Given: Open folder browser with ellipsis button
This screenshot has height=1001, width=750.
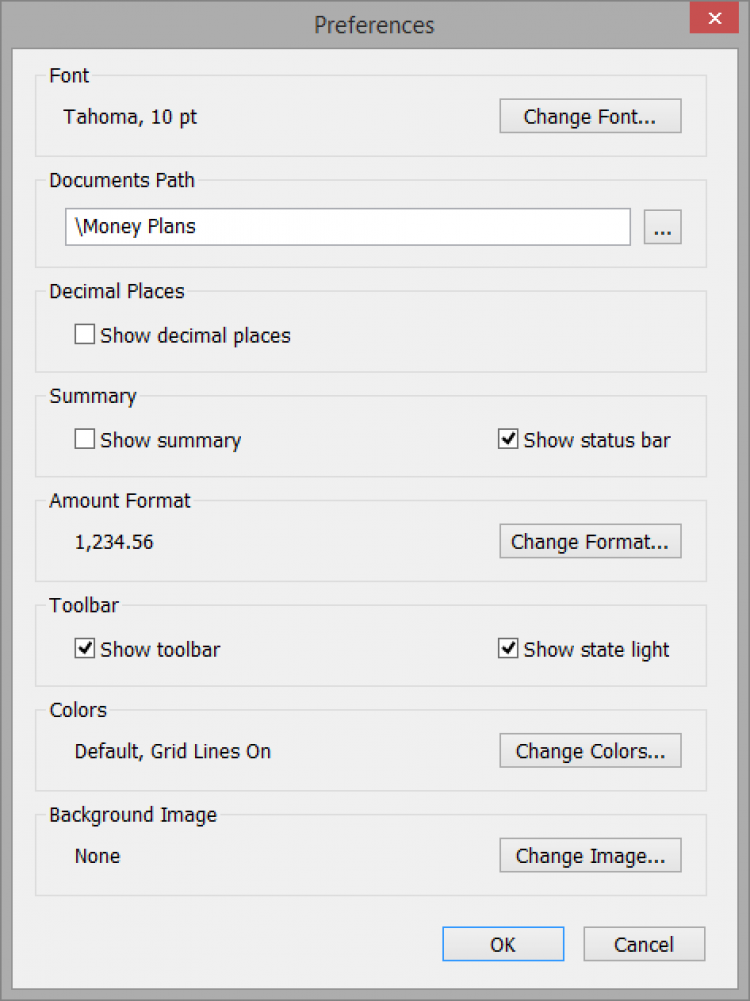Looking at the screenshot, I should coord(662,227).
